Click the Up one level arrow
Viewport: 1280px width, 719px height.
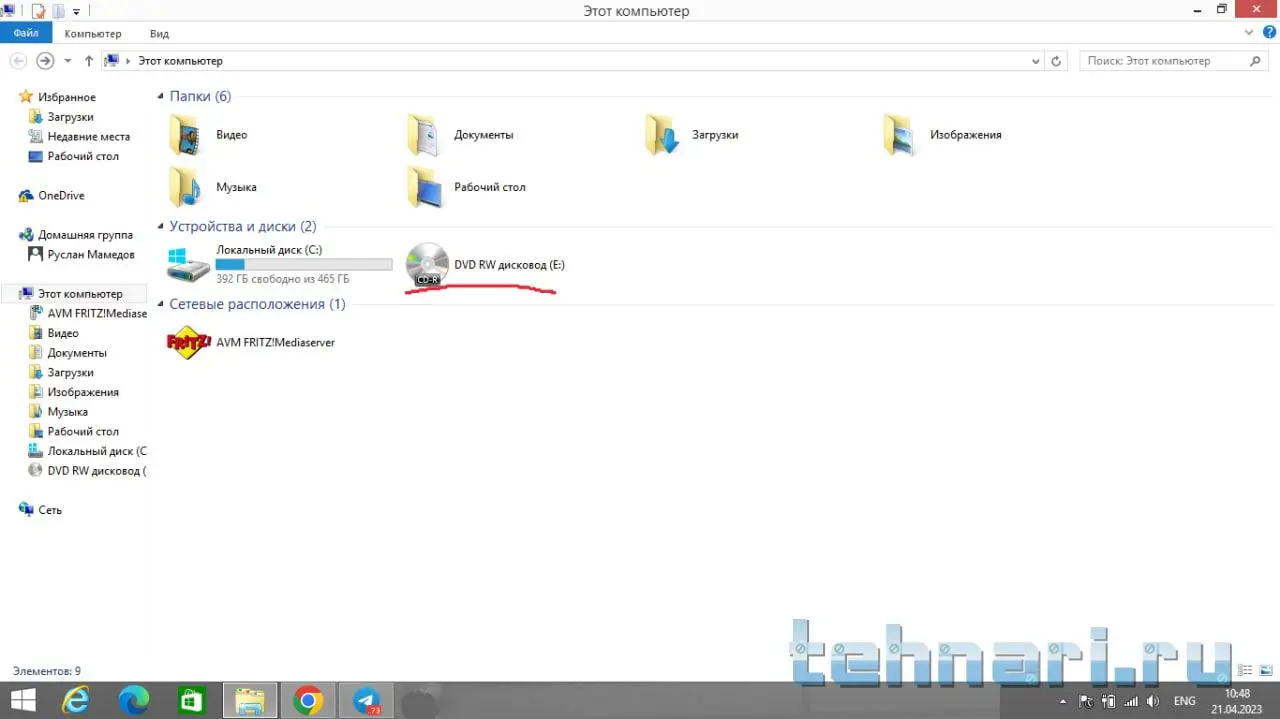tap(89, 61)
